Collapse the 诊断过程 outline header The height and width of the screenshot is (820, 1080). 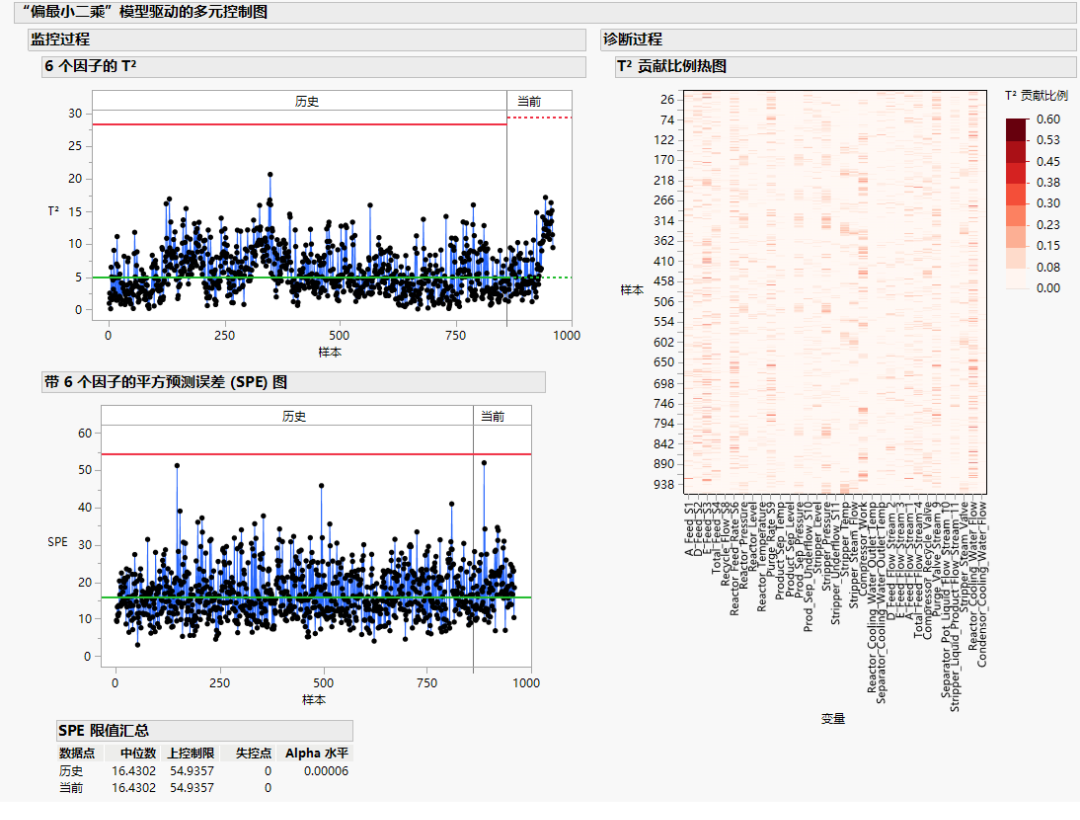click(838, 39)
